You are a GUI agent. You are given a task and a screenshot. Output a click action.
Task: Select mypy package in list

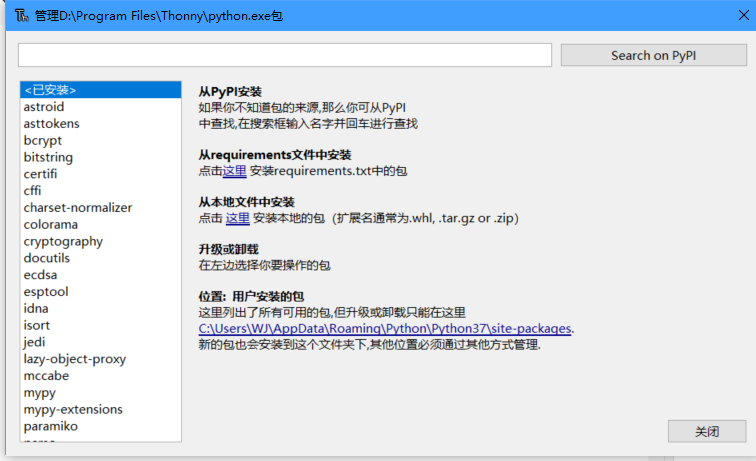[x=101, y=393]
